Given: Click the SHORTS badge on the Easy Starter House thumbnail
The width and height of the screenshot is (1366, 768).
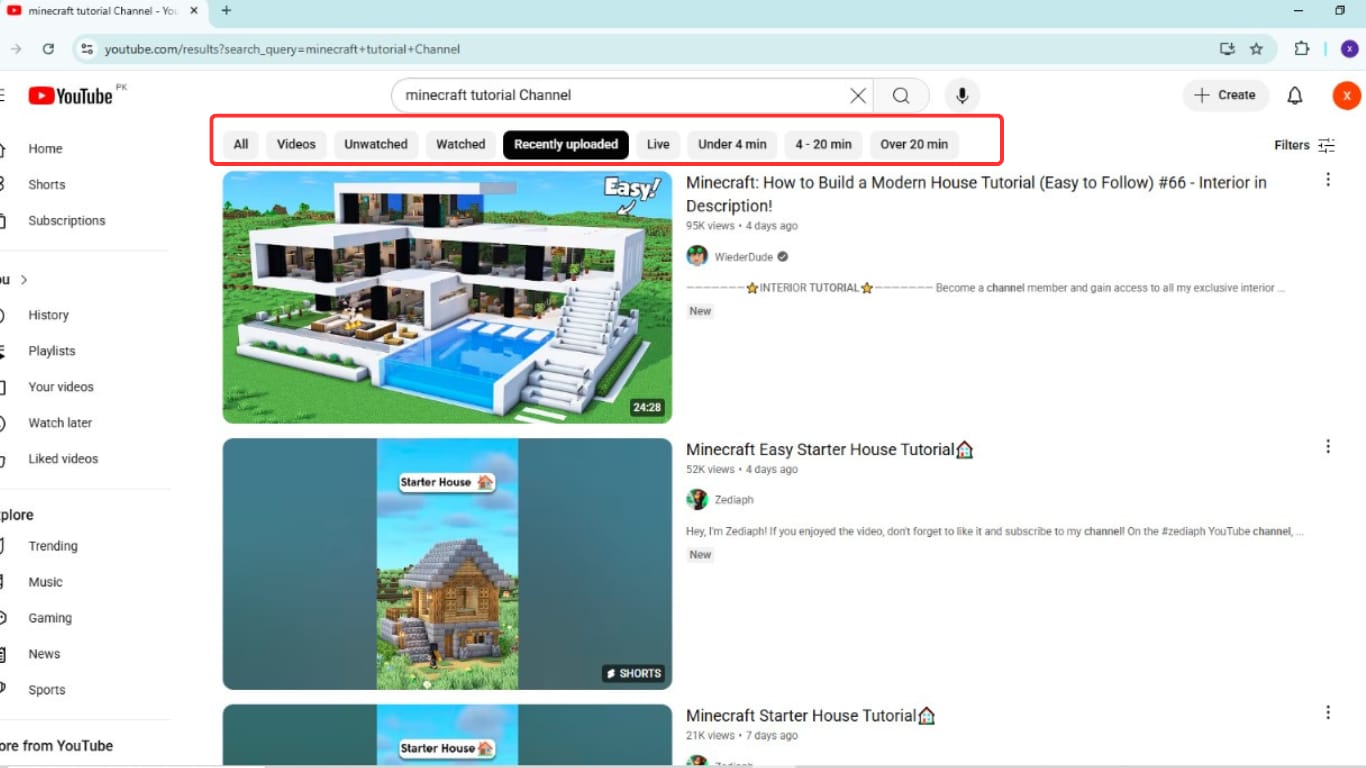Looking at the screenshot, I should pyautogui.click(x=634, y=674).
